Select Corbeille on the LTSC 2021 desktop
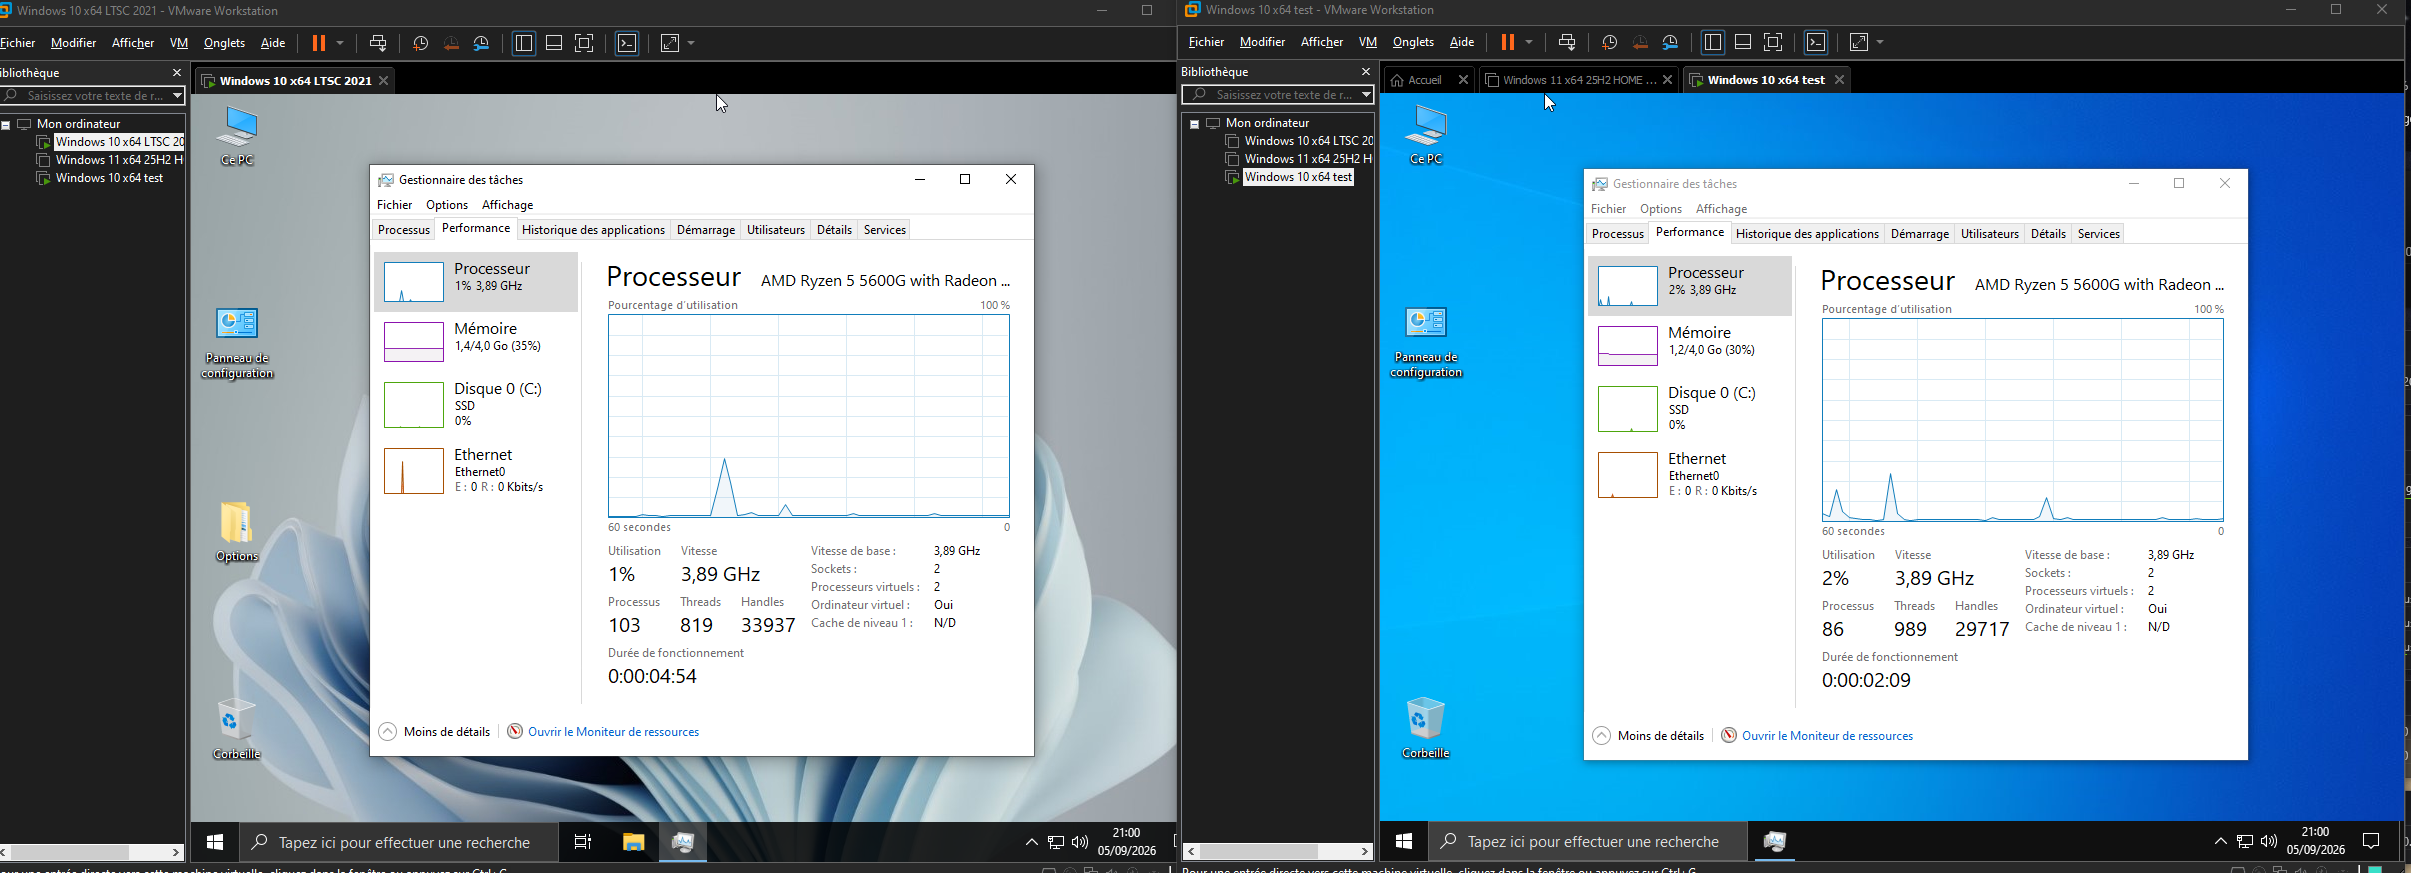2411x873 pixels. point(237,729)
